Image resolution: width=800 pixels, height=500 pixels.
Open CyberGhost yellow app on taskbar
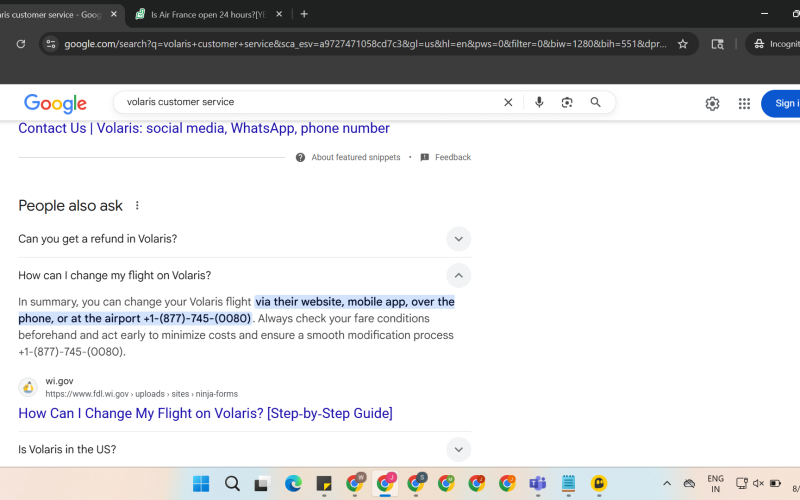tap(599, 483)
